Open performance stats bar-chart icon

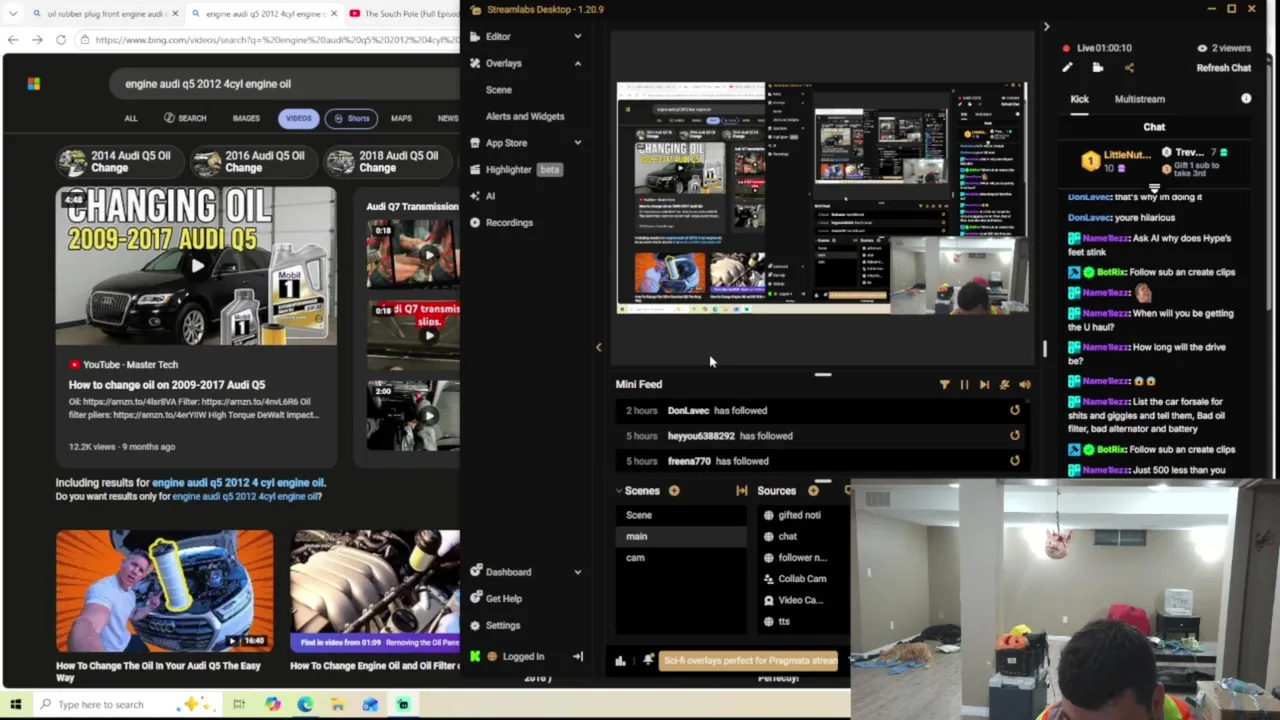(620, 660)
